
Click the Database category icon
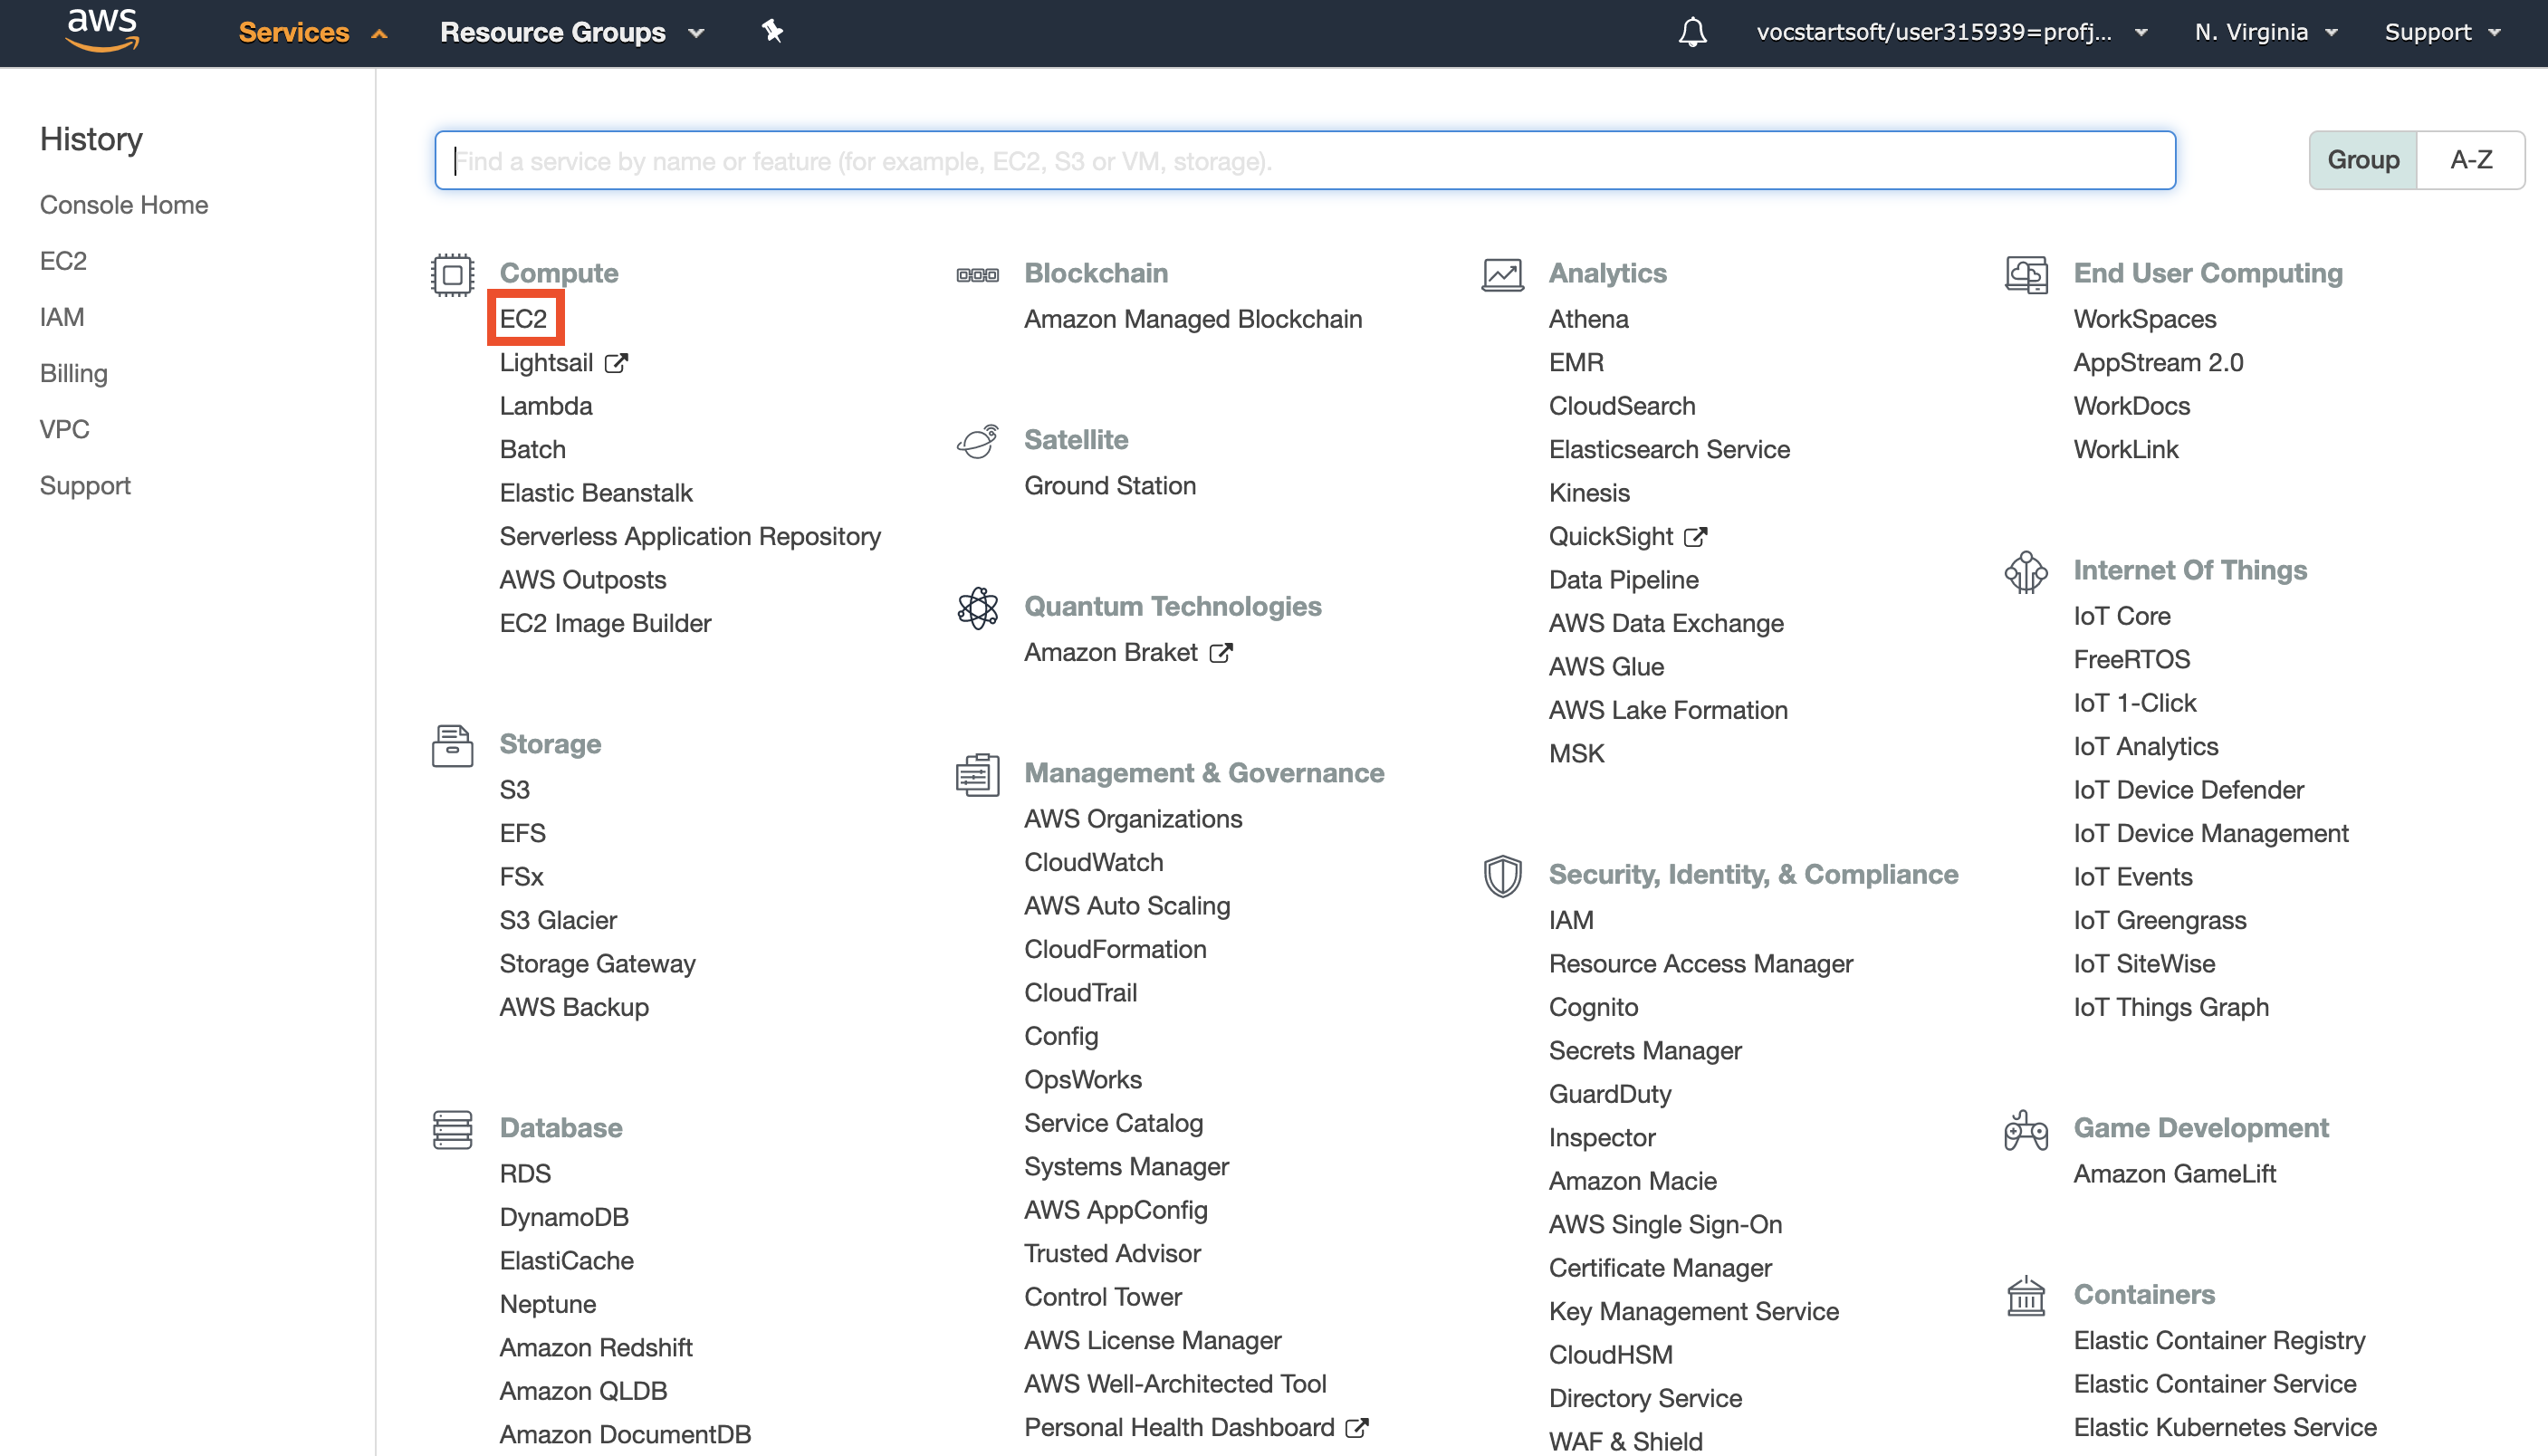(x=452, y=1129)
